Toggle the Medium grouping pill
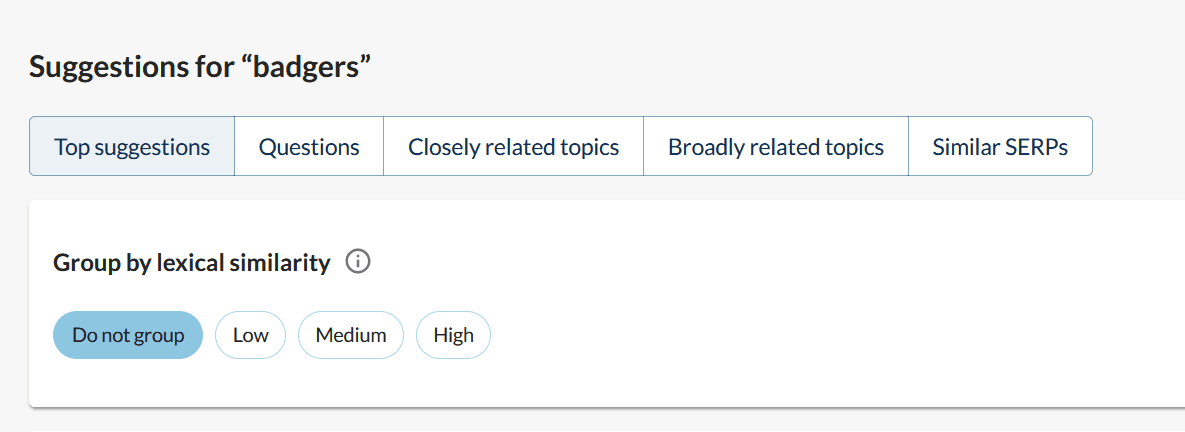Screen dimensions: 1185x432 (351, 335)
